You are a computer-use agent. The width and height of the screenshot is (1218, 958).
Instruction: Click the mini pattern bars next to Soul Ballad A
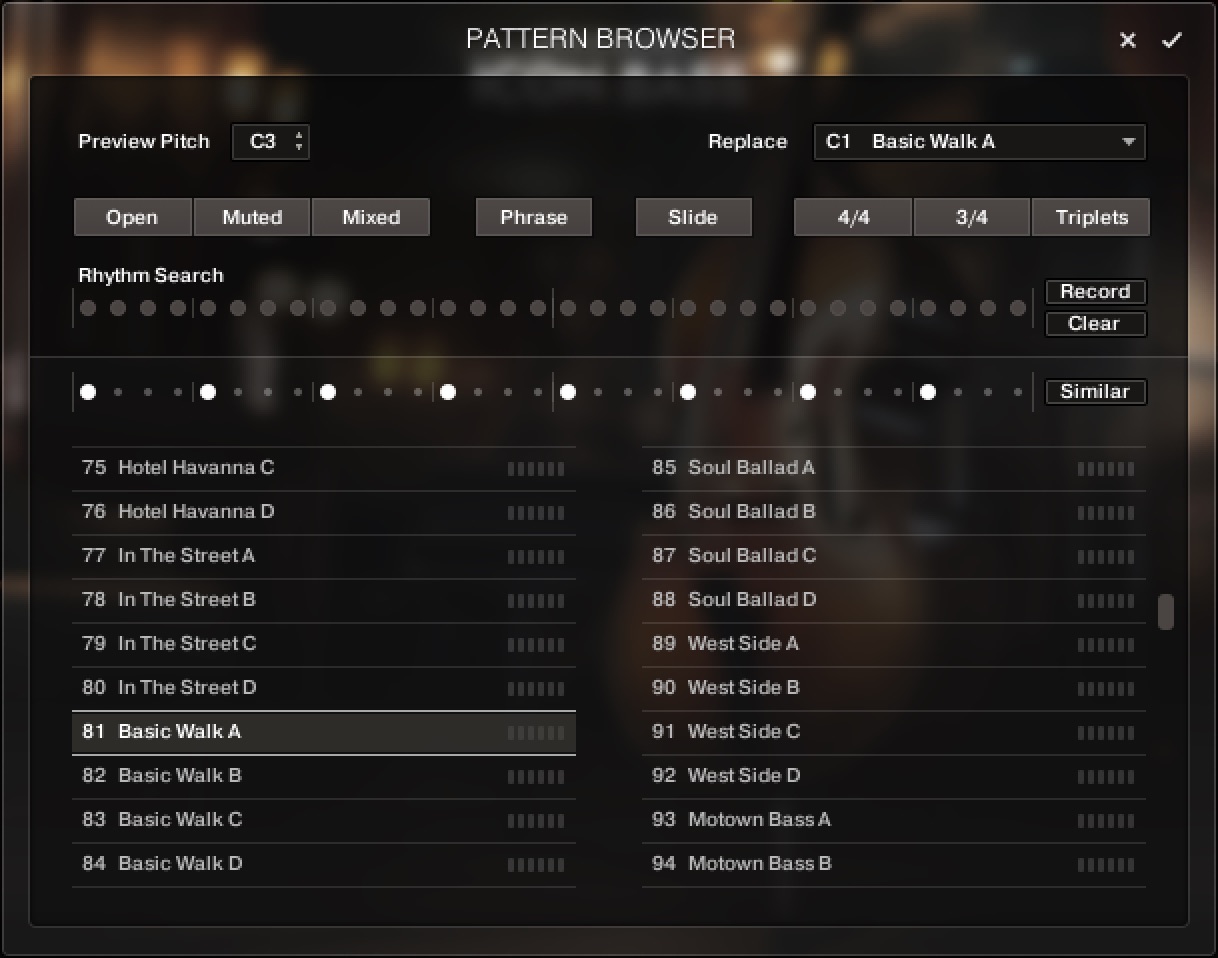[x=1106, y=468]
